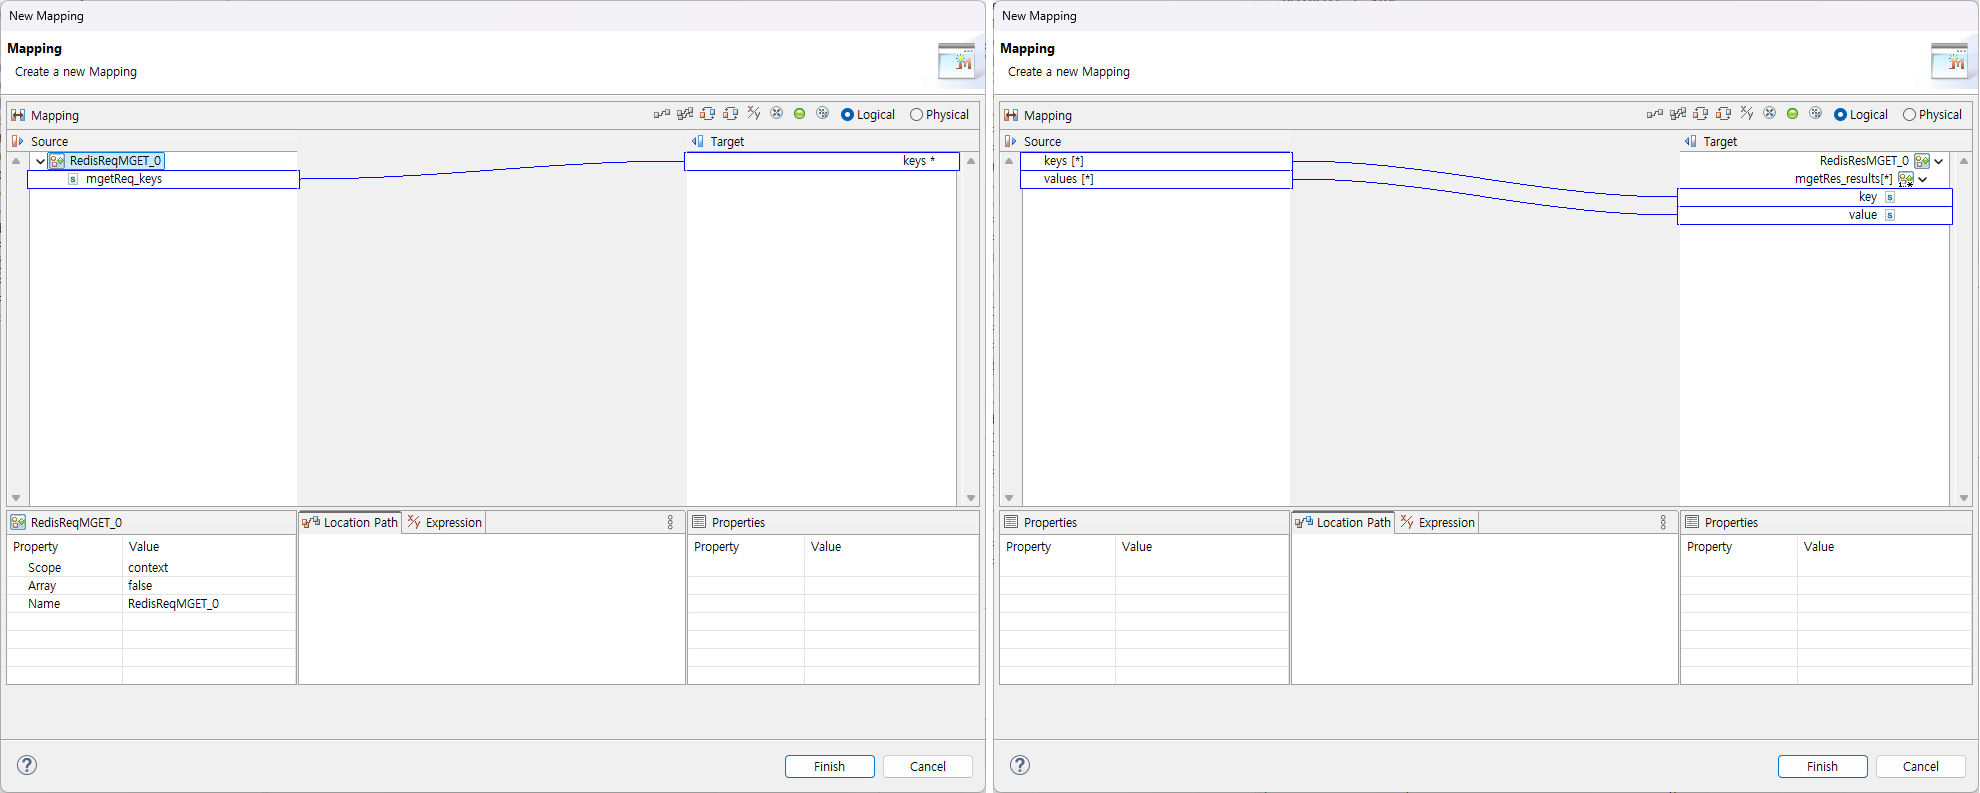Screen dimensions: 1980x793
Task: Click Finish button in left dialog
Action: pos(830,766)
